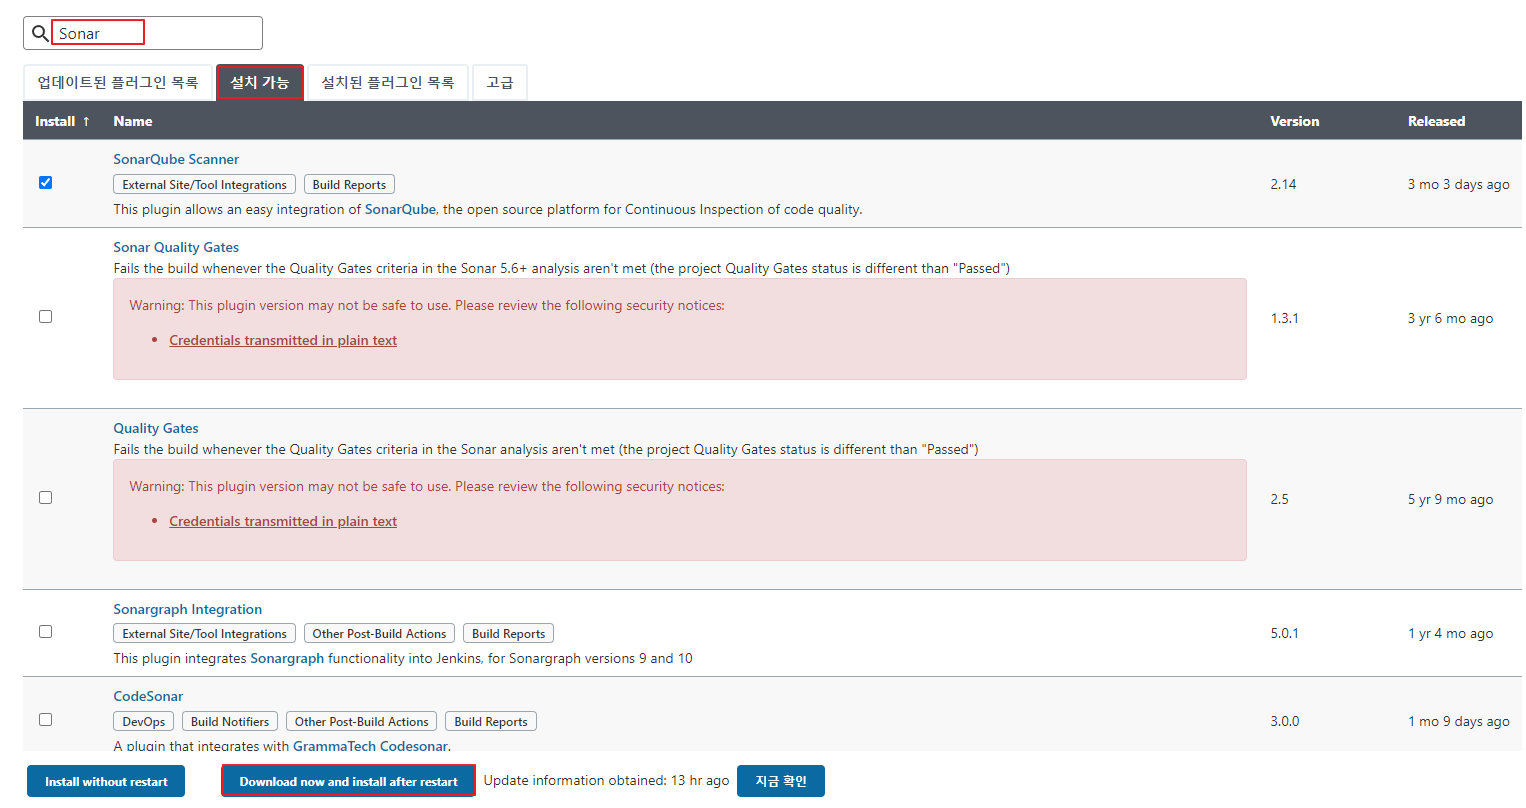
Task: Click the 지금 확인 check now button
Action: click(781, 781)
